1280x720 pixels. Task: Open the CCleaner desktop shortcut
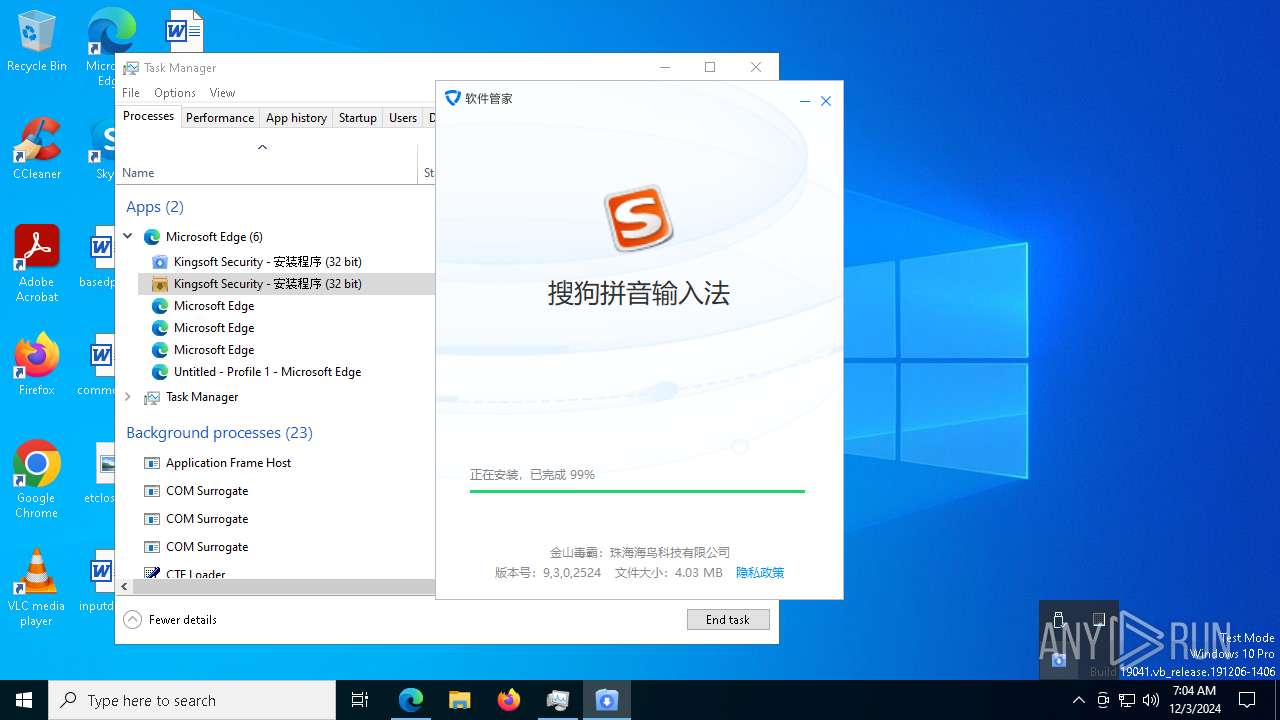[x=37, y=150]
